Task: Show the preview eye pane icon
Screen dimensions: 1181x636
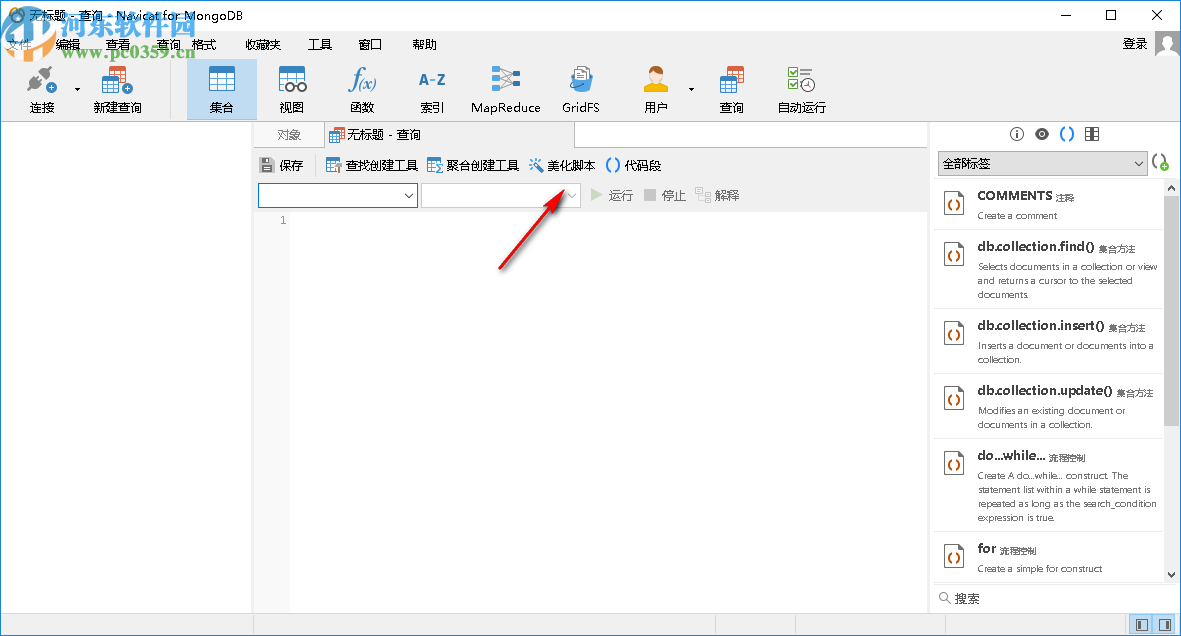Action: point(1042,134)
